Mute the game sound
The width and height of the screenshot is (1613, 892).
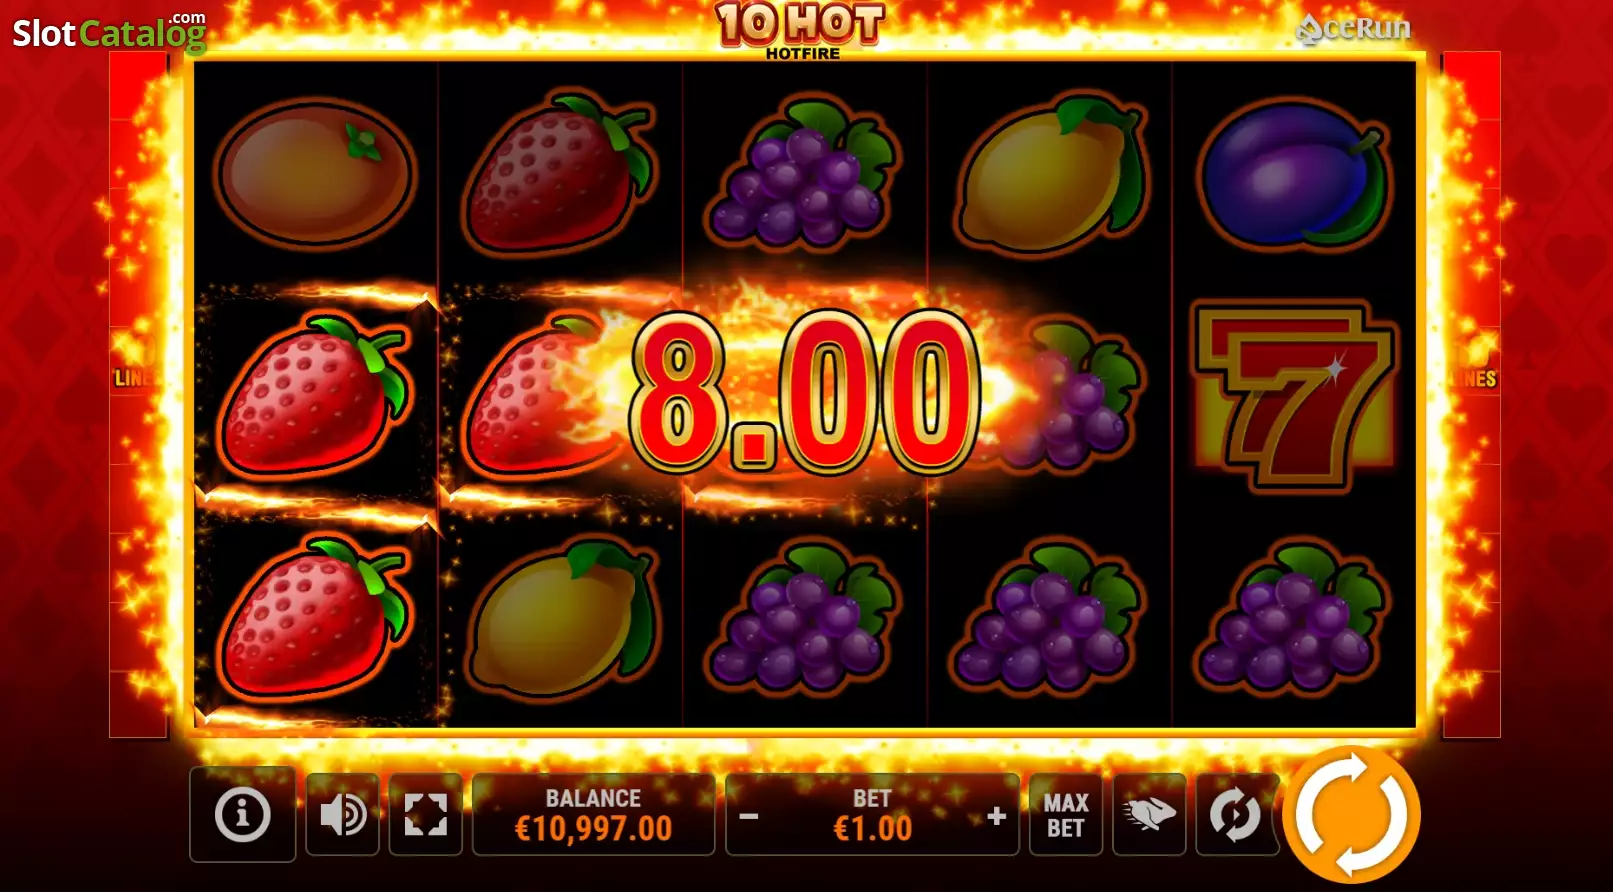[342, 815]
